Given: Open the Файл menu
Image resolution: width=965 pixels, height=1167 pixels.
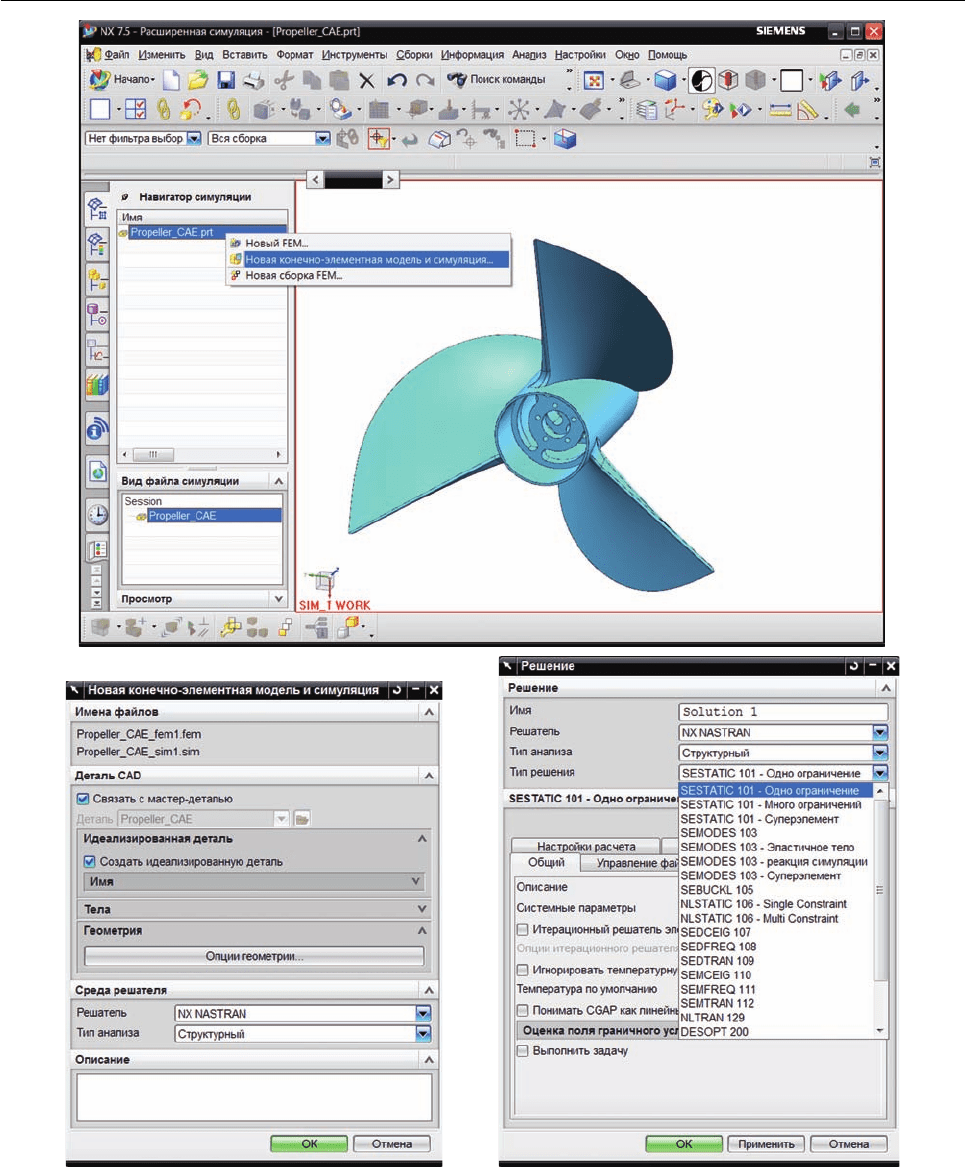Looking at the screenshot, I should [117, 55].
